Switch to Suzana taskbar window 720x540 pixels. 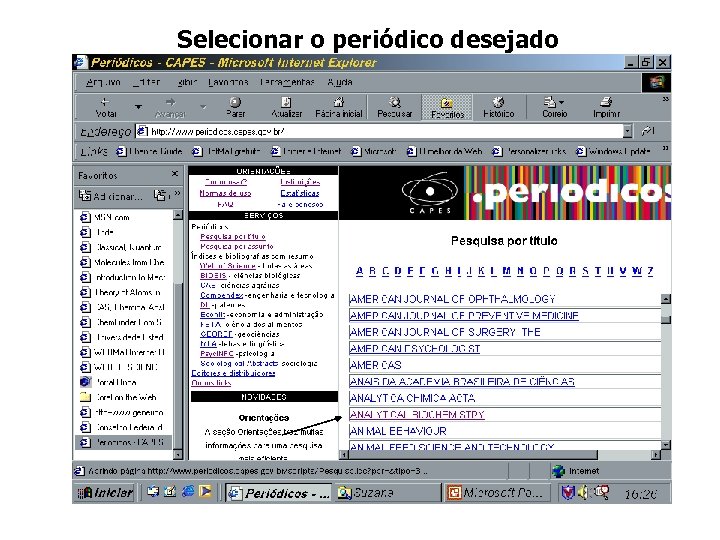tap(388, 493)
